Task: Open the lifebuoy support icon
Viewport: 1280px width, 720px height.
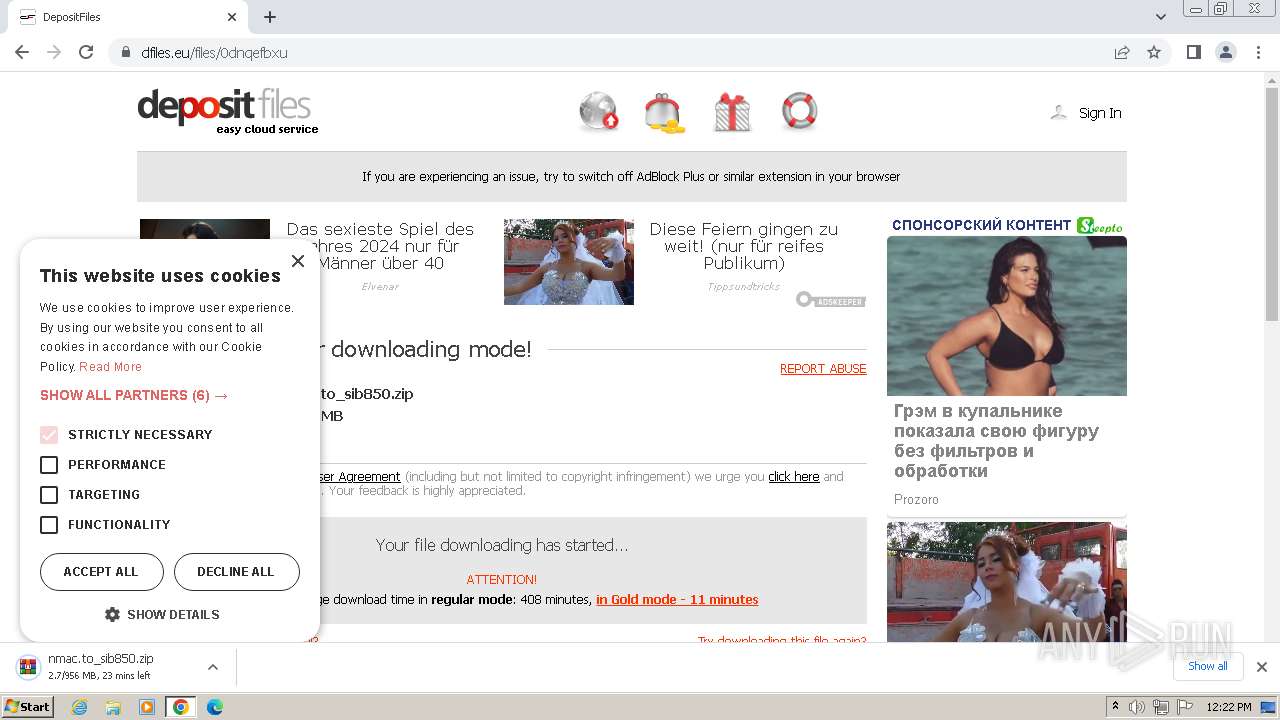Action: pyautogui.click(x=799, y=111)
